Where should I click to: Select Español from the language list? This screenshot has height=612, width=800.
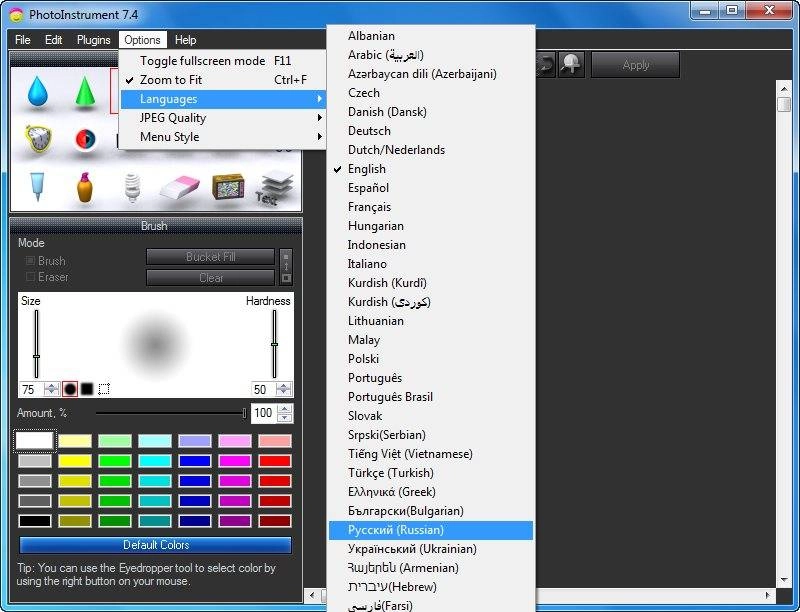coord(431,188)
